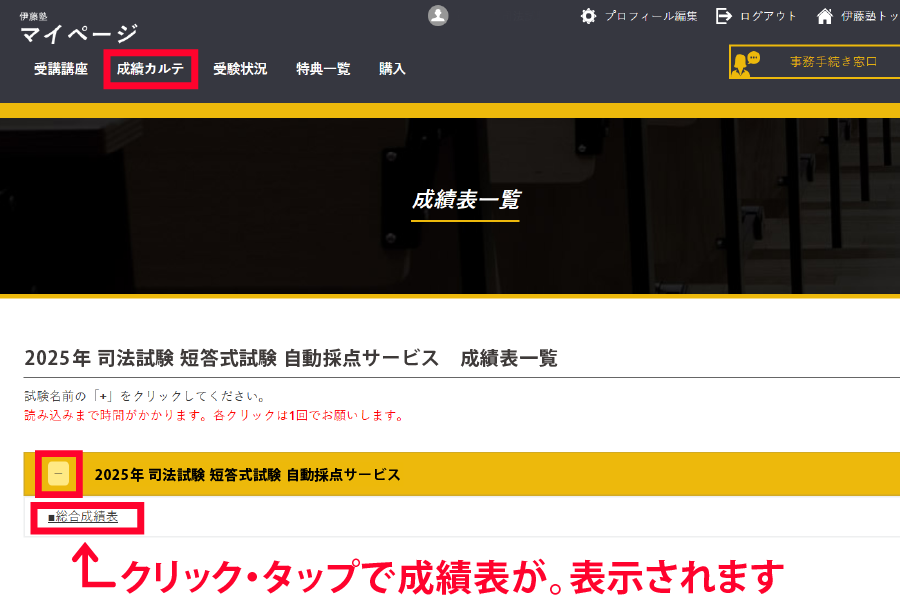
Task: Click the マイページ logo title
Action: pyautogui.click(x=79, y=34)
